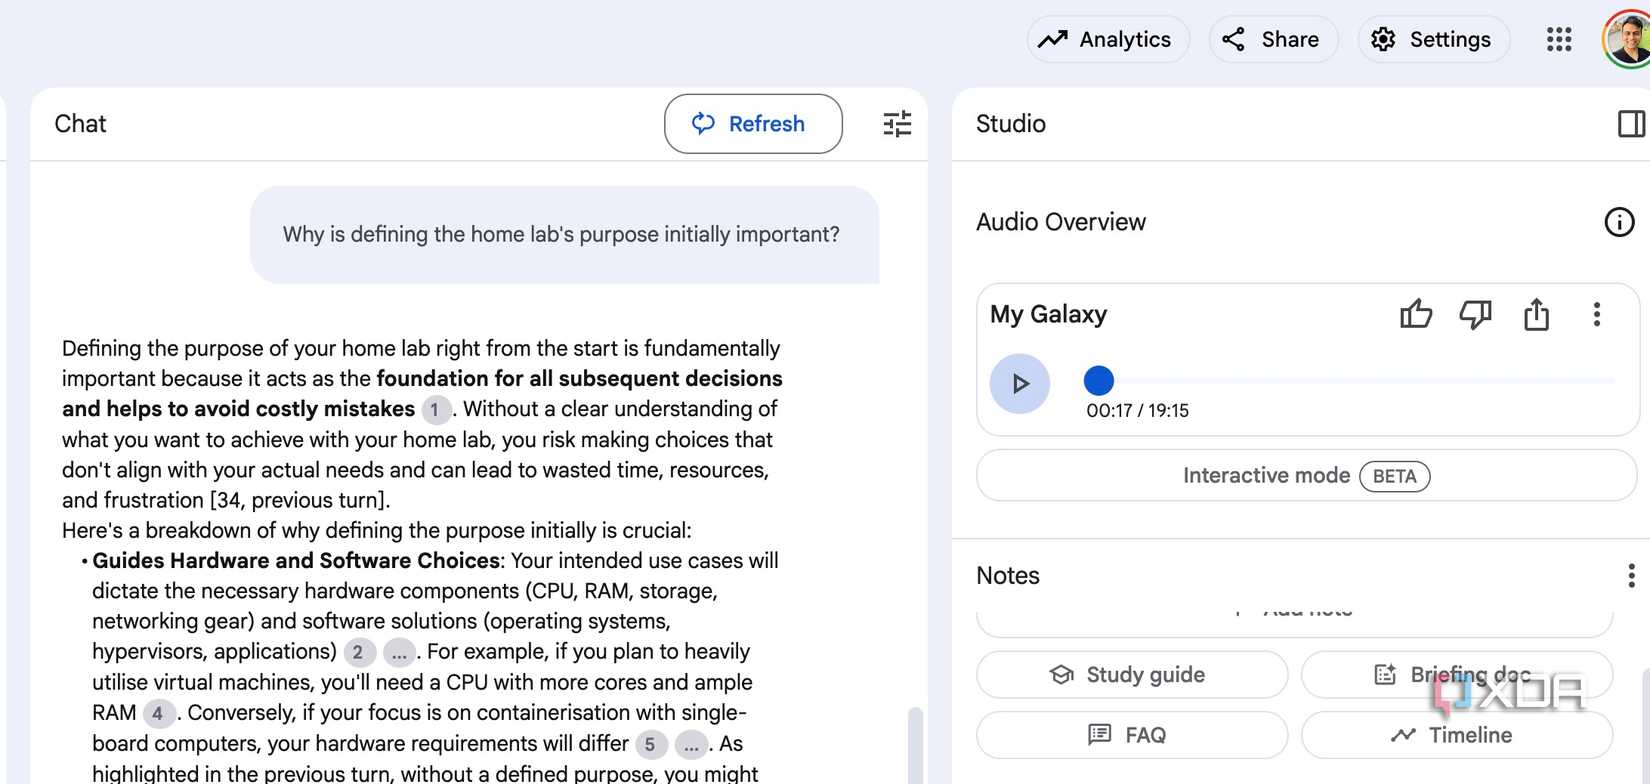Open the Google apps grid
This screenshot has height=784, width=1650.
click(1559, 39)
